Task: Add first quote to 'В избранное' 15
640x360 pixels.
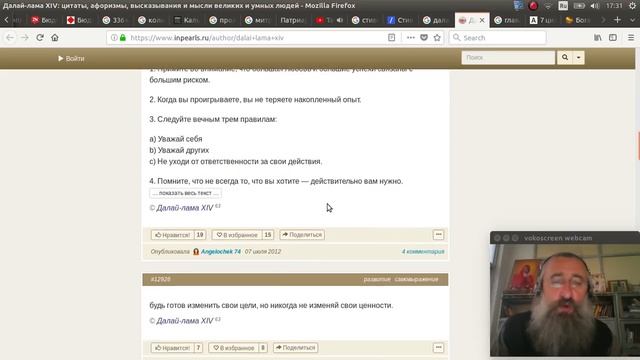Action: tap(242, 235)
